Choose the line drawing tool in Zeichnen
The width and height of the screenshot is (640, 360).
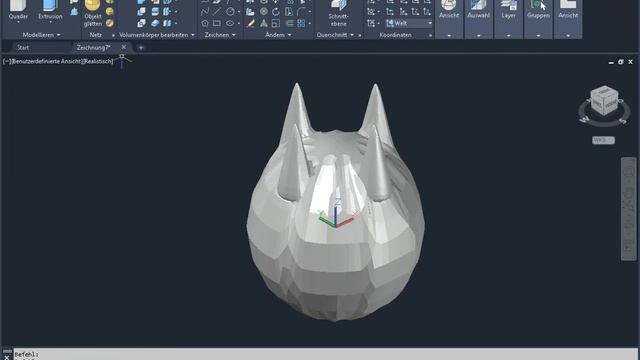(x=217, y=12)
